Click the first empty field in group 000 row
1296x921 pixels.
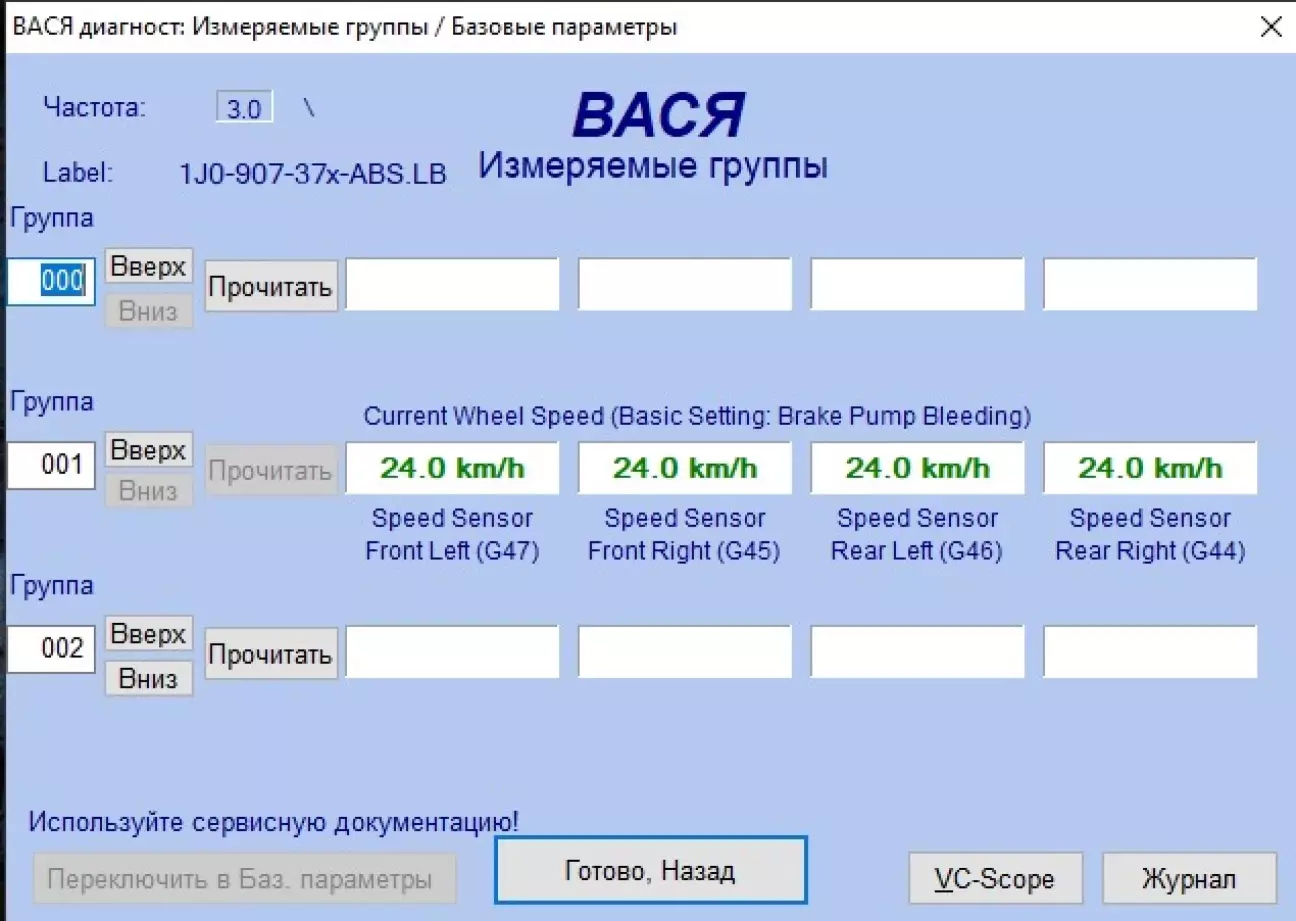451,283
